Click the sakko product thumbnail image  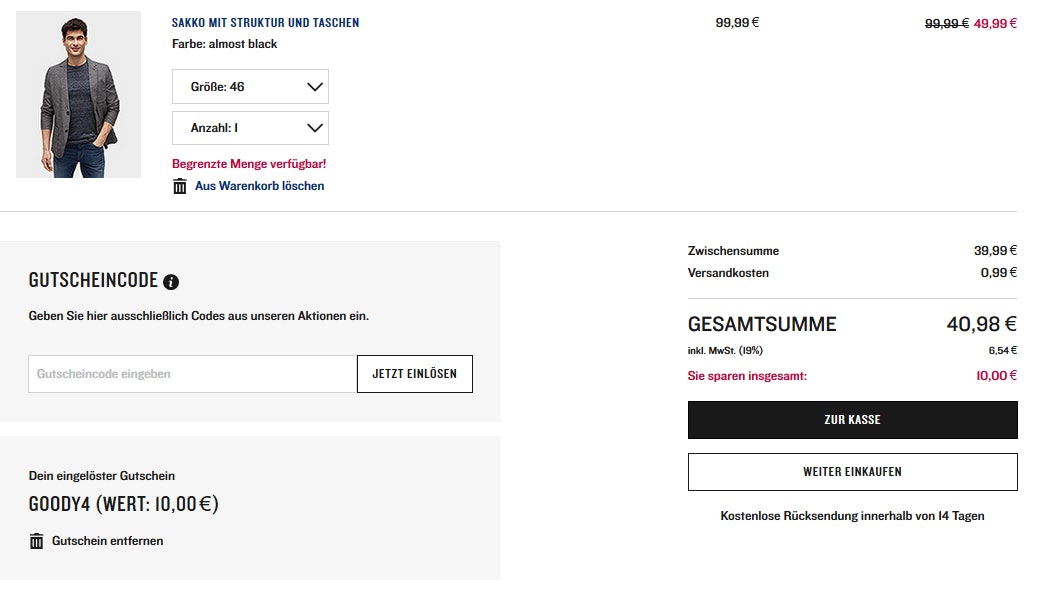[x=78, y=94]
